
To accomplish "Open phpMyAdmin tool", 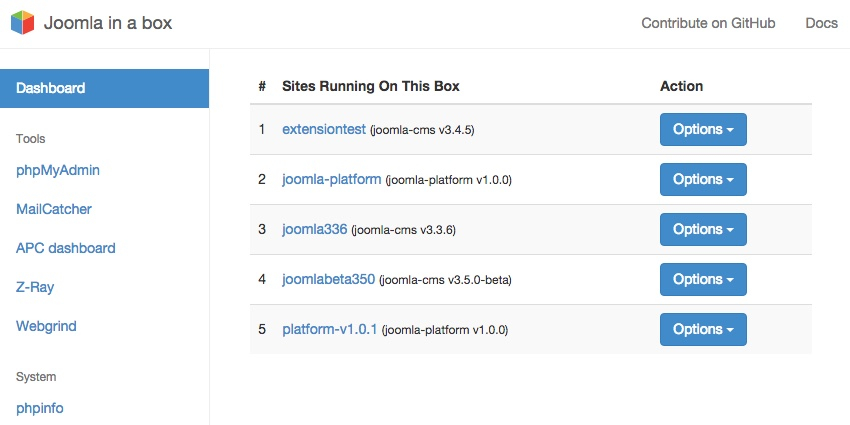I will coord(58,171).
